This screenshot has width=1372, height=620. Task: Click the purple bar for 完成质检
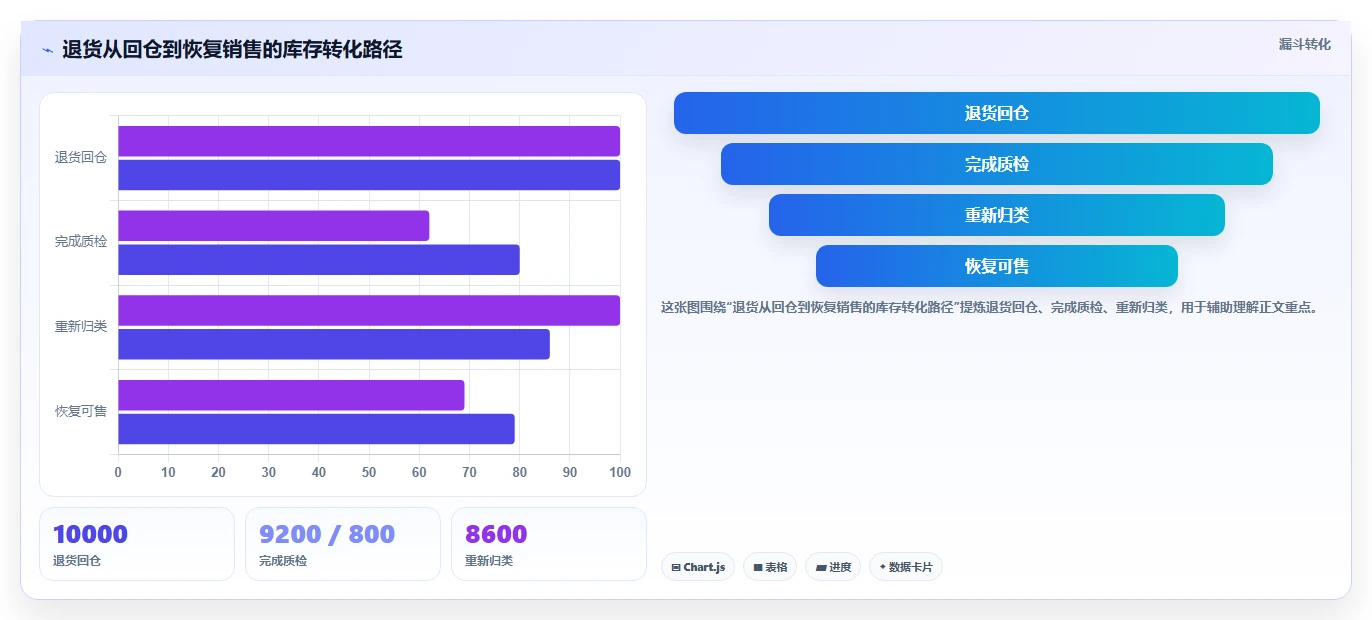274,226
